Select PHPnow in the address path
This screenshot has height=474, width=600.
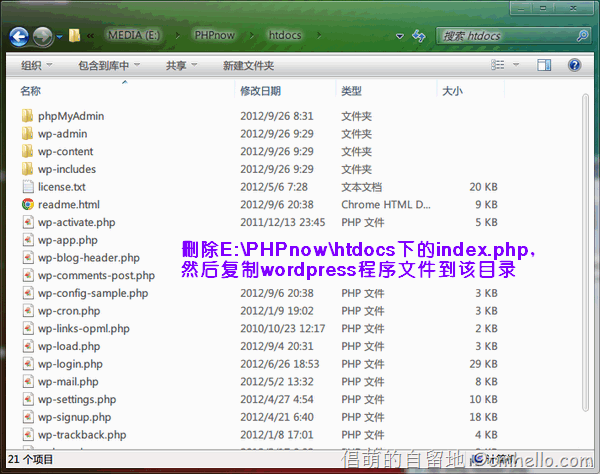click(x=215, y=35)
